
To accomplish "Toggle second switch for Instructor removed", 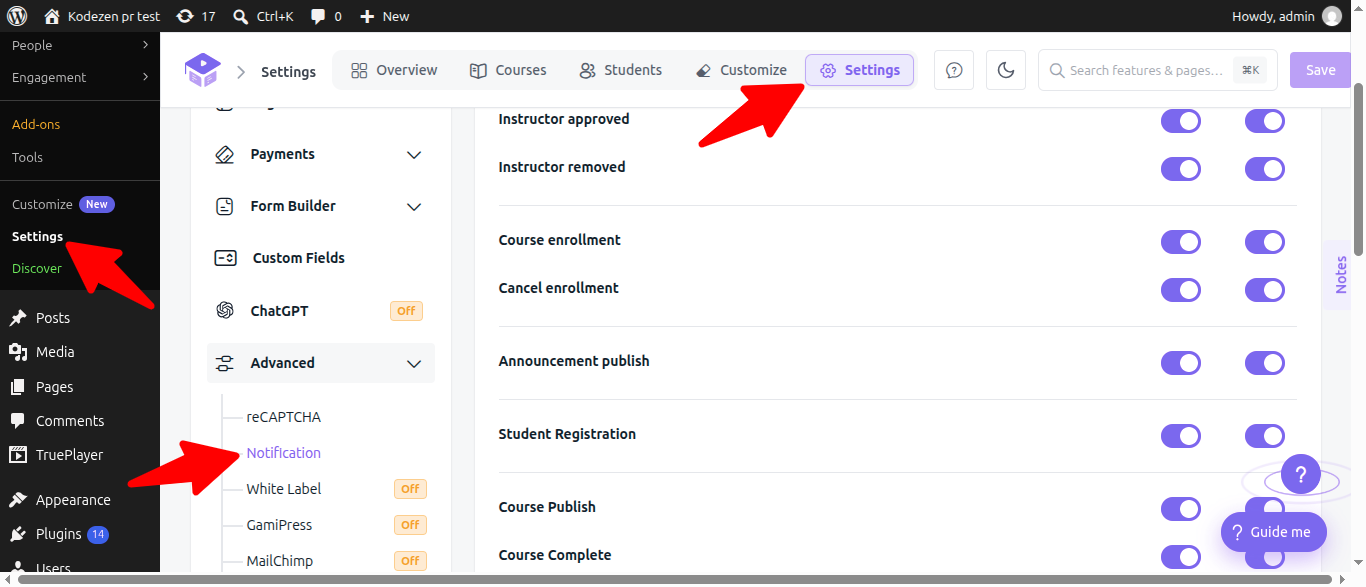I will point(1265,169).
